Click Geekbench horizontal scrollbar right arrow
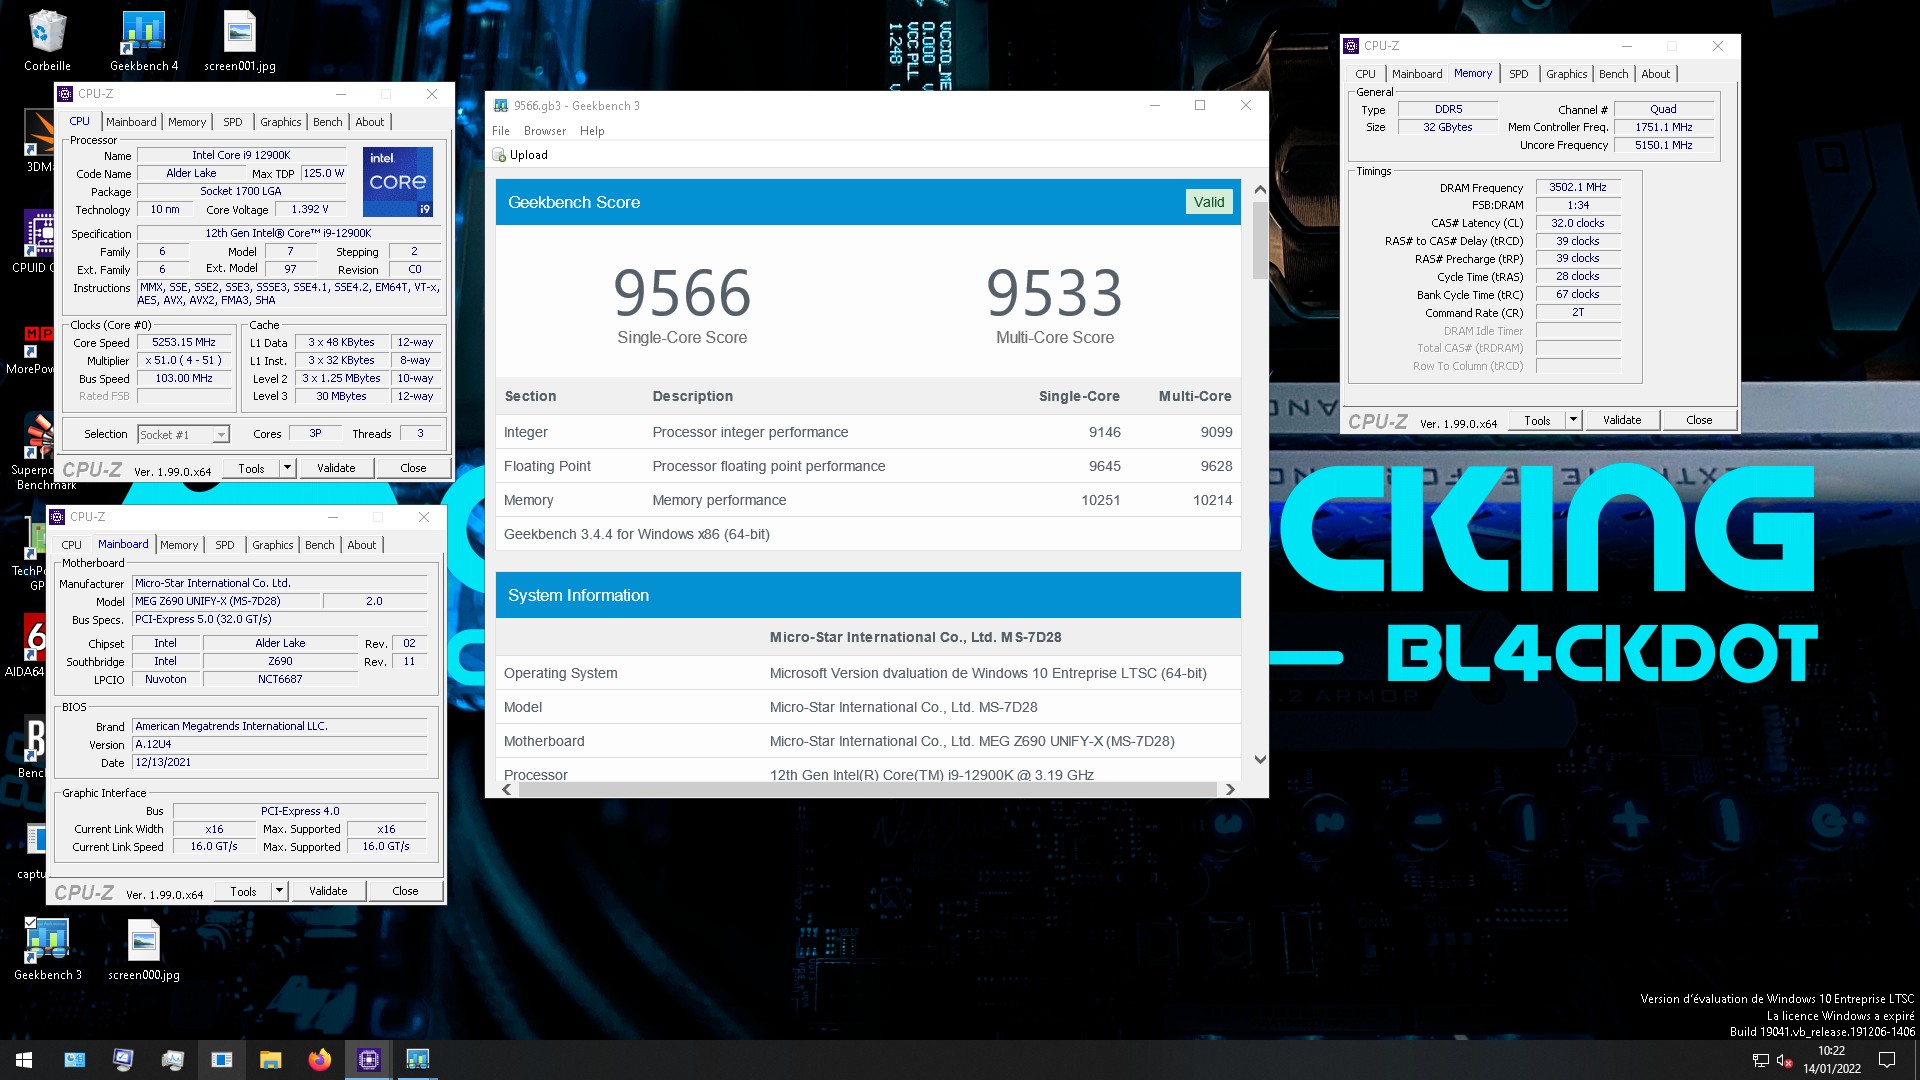 click(x=1230, y=789)
